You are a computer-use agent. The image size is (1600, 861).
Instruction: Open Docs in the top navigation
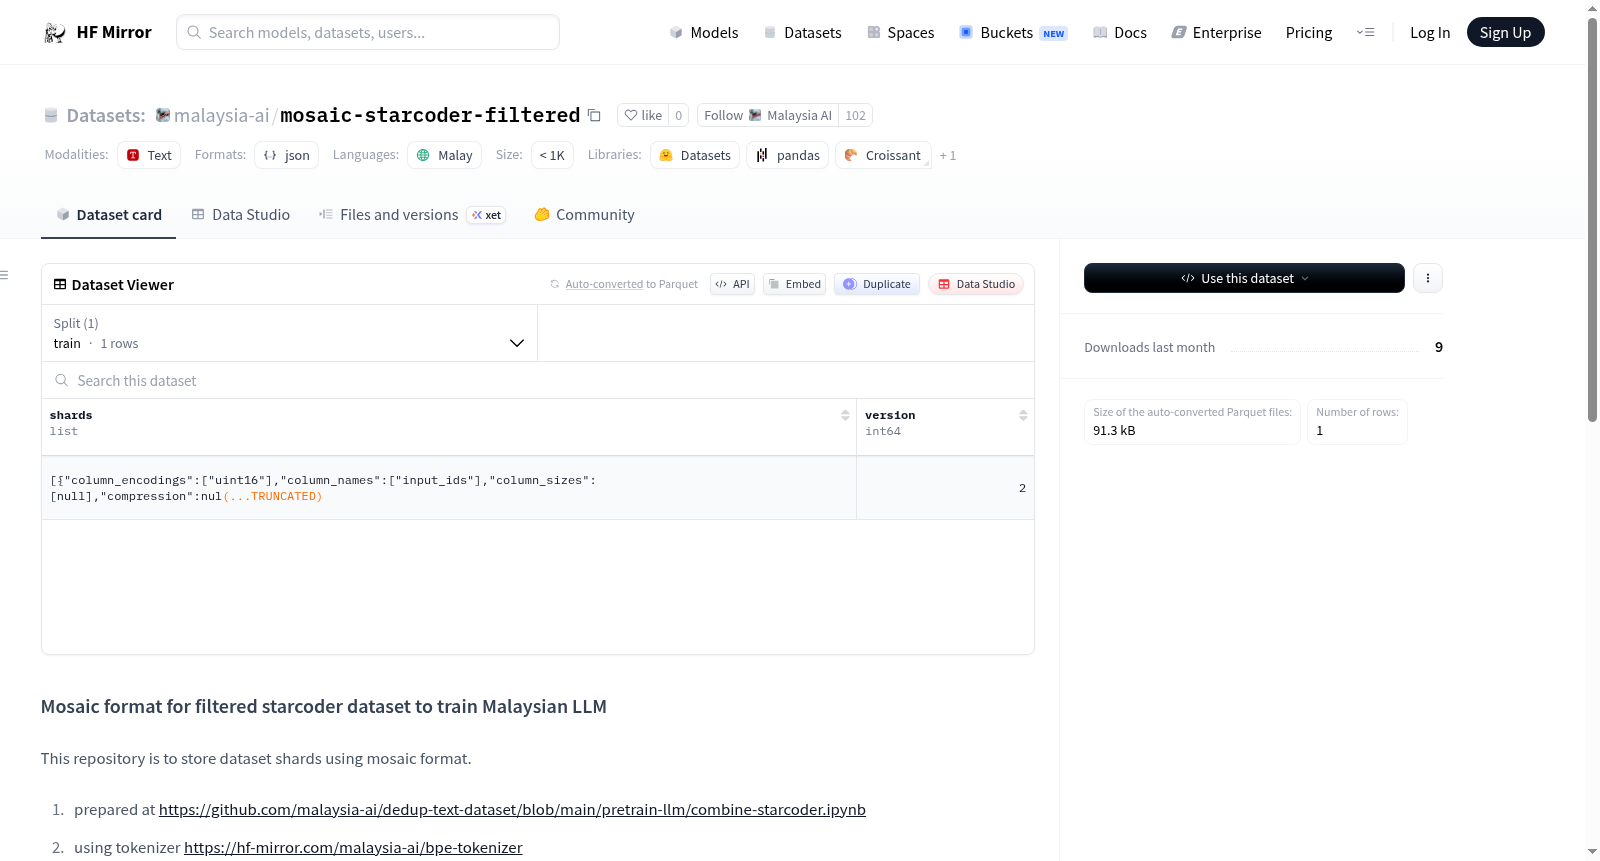point(1119,33)
